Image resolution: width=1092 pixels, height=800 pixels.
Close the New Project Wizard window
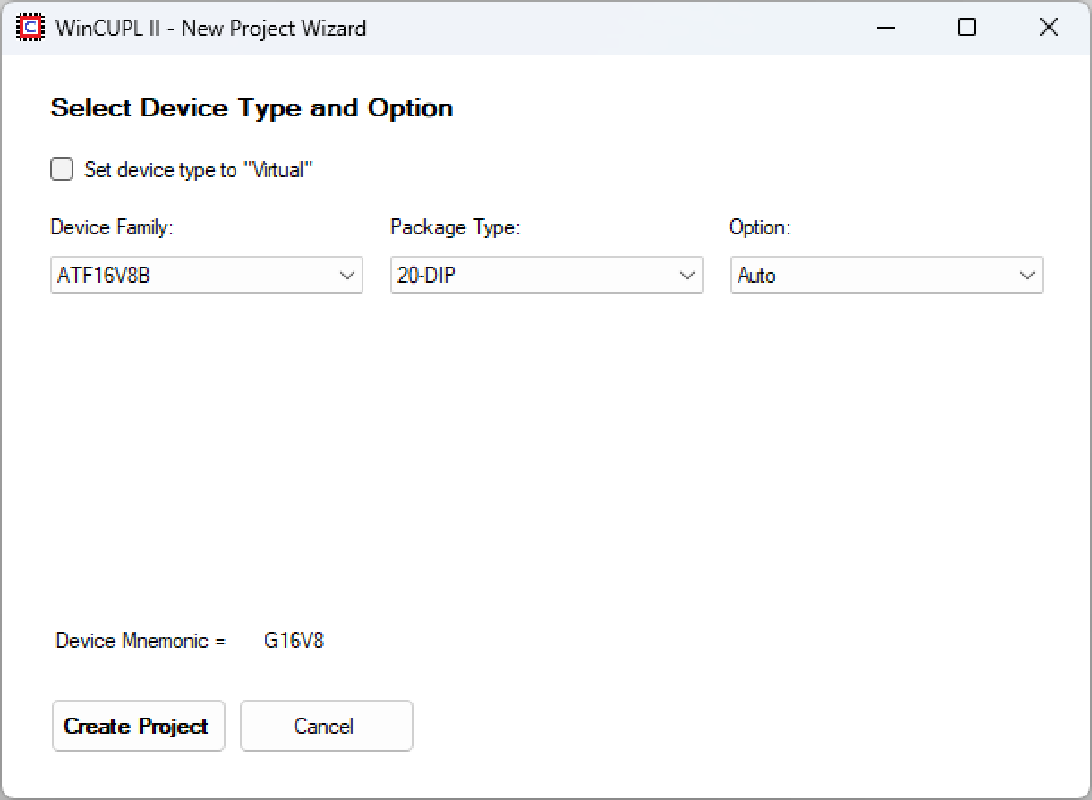[1049, 28]
